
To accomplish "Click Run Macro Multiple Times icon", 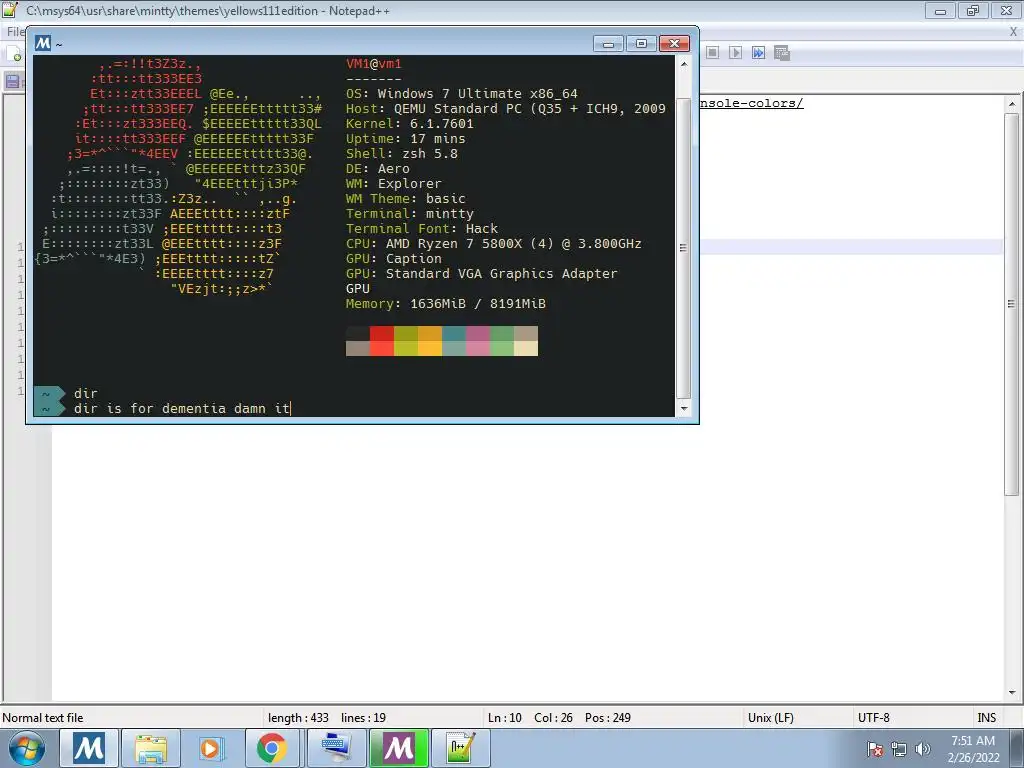I will tap(758, 53).
